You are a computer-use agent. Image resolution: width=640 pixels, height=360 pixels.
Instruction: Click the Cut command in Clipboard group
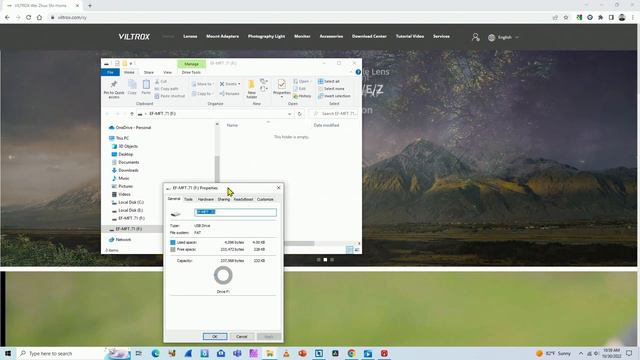pos(161,82)
